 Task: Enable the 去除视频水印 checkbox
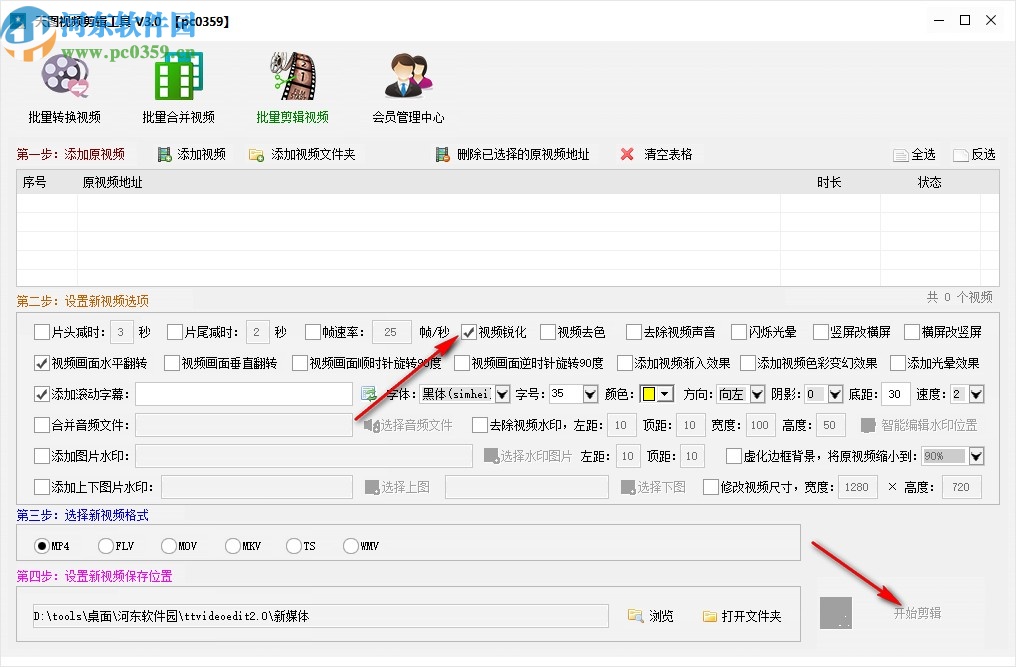click(x=480, y=425)
